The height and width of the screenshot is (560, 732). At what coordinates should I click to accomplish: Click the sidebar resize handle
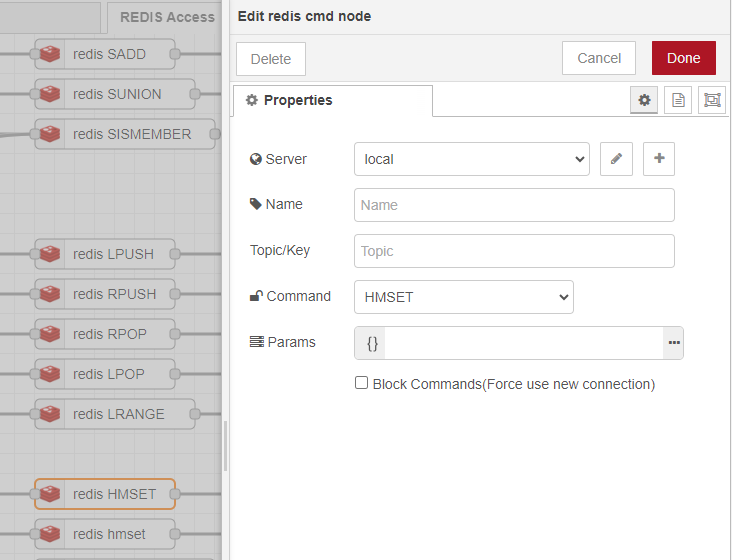click(225, 446)
